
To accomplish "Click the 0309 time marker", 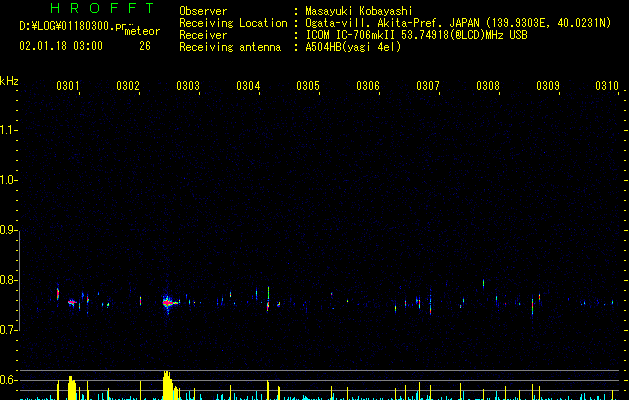I will click(548, 86).
